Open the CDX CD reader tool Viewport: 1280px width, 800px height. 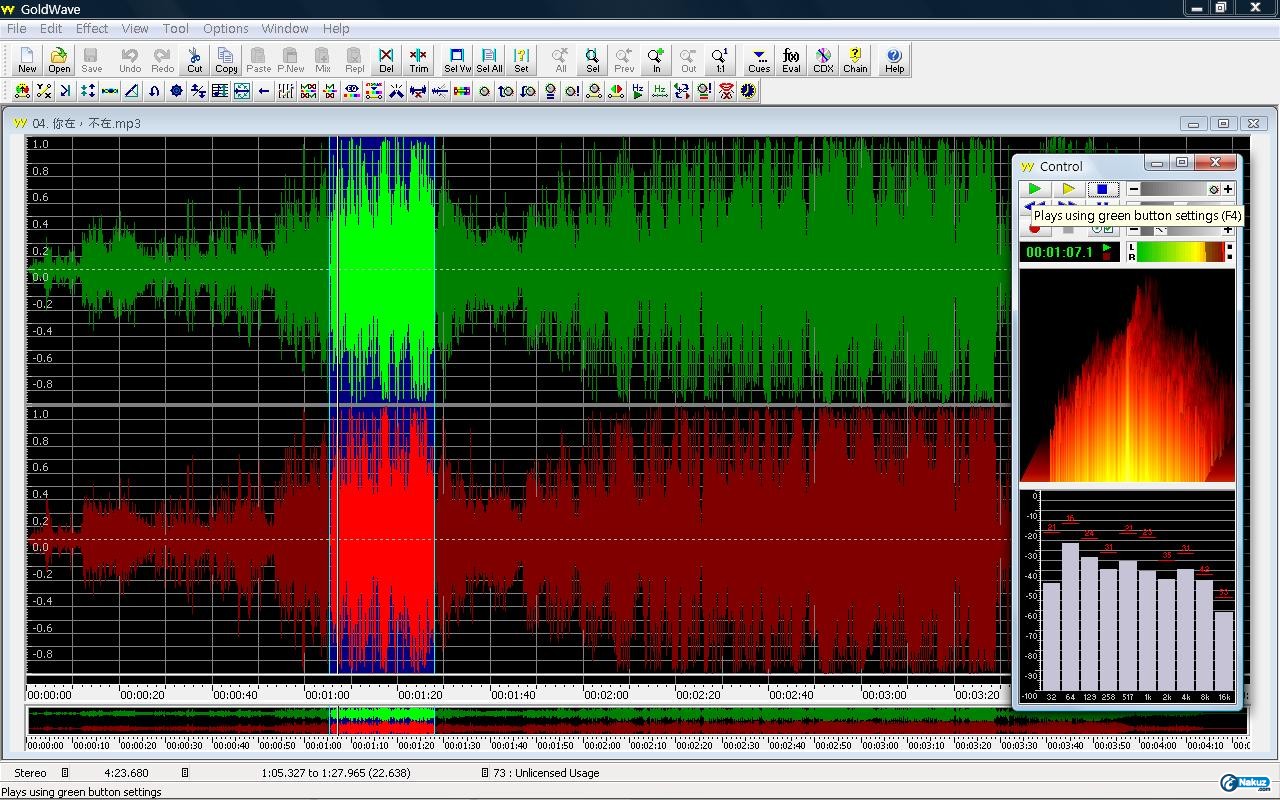click(x=823, y=60)
